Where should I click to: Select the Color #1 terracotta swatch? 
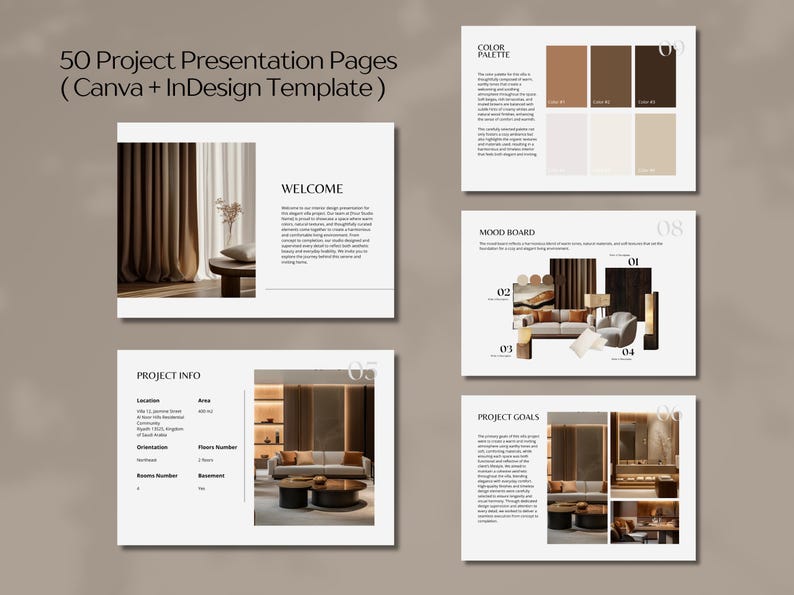[x=566, y=76]
